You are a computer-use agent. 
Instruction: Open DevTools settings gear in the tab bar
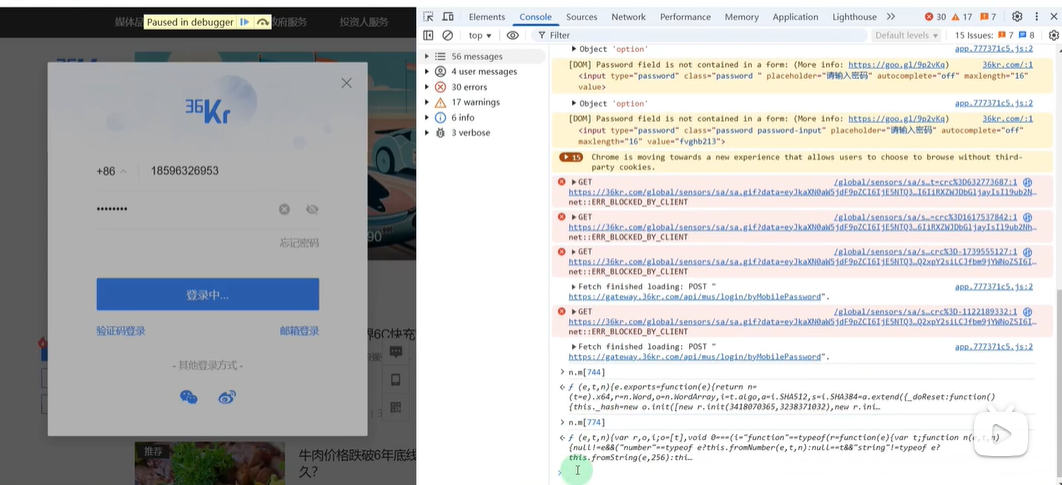pos(1017,17)
